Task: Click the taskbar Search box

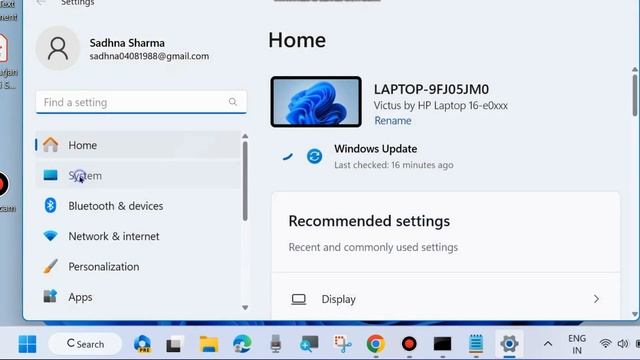Action: 85,344
